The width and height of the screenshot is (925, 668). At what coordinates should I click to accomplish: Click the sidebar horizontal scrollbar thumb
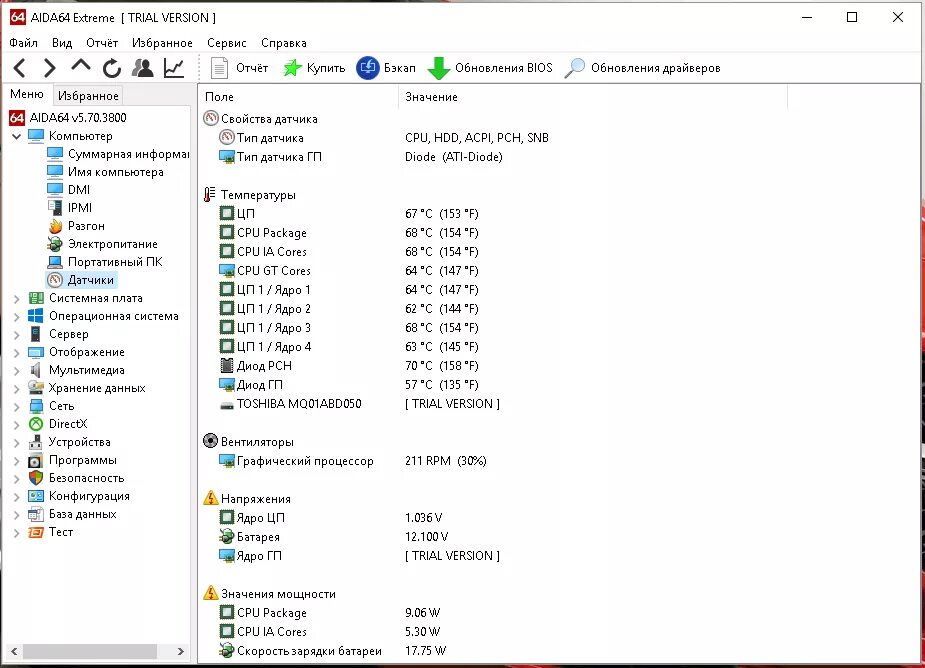90,651
